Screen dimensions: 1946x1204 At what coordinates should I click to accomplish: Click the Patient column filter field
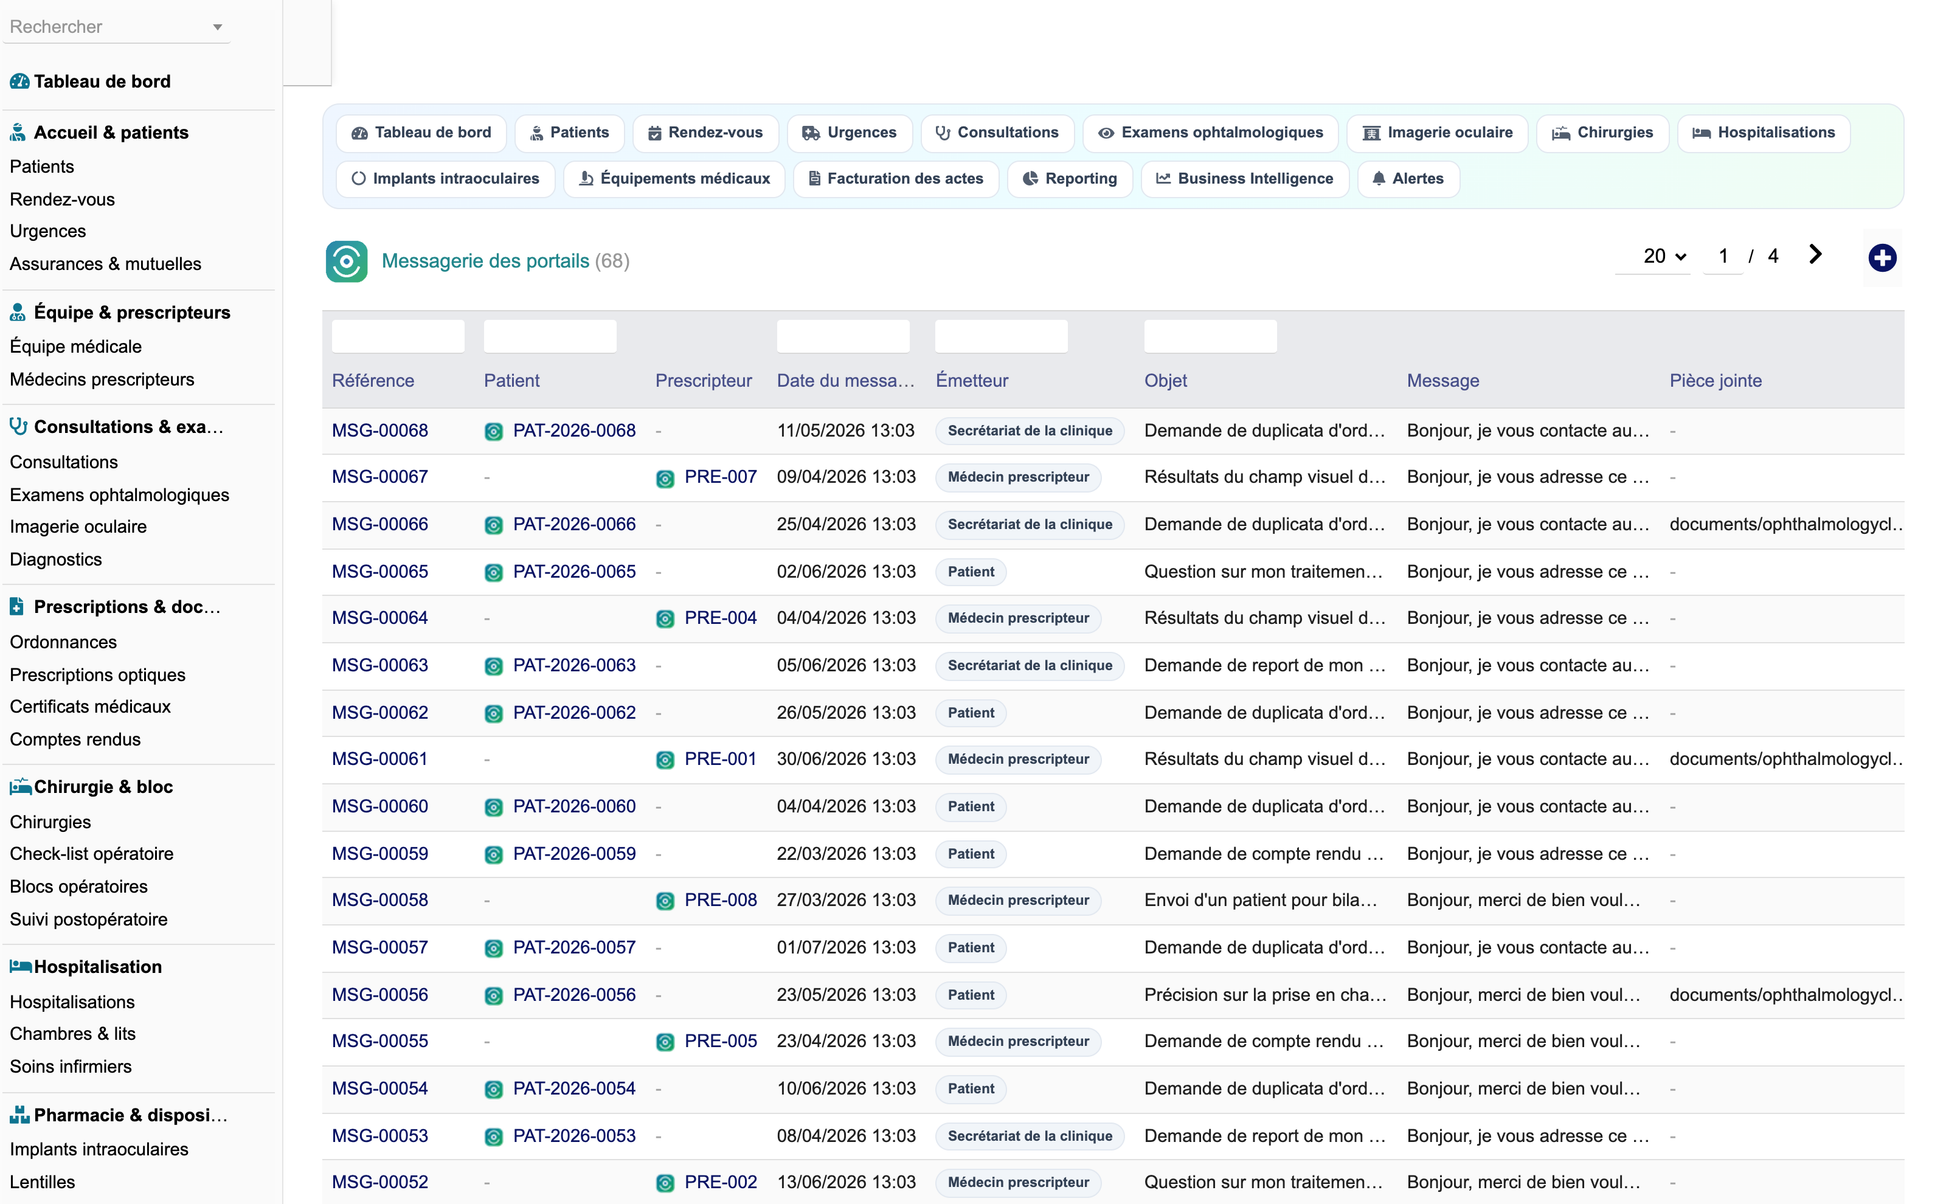[550, 336]
